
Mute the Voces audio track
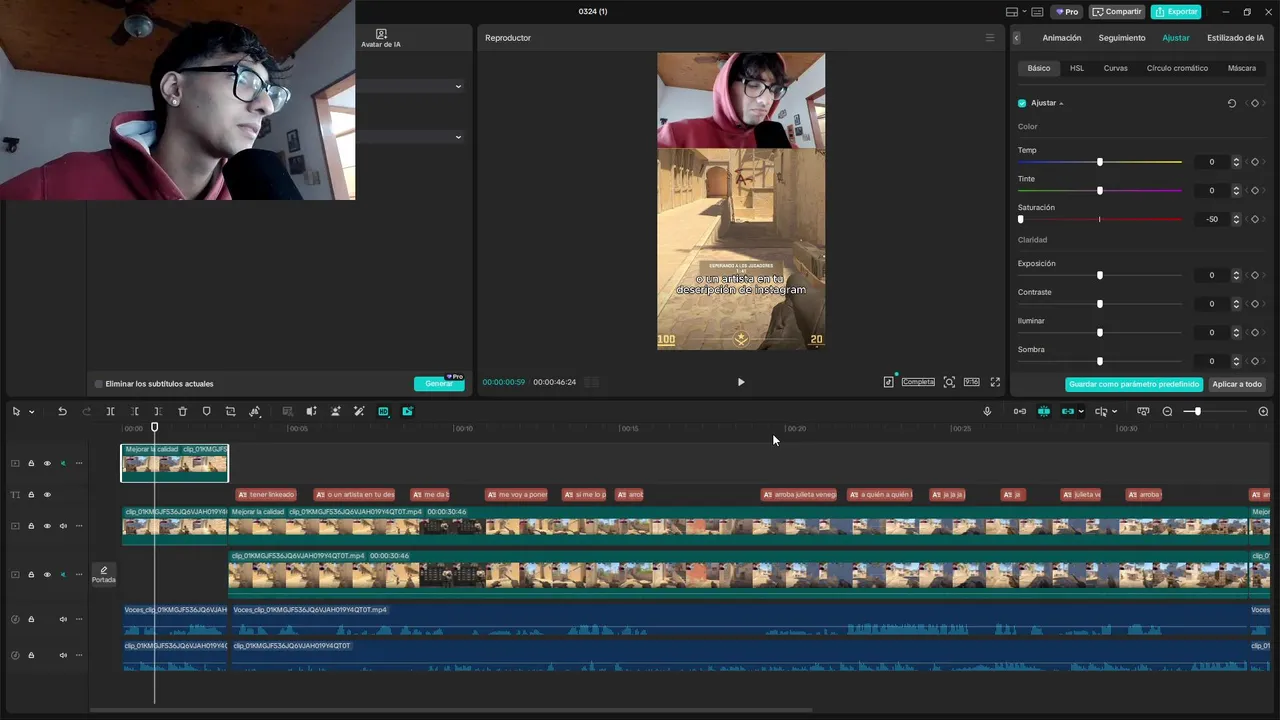63,619
